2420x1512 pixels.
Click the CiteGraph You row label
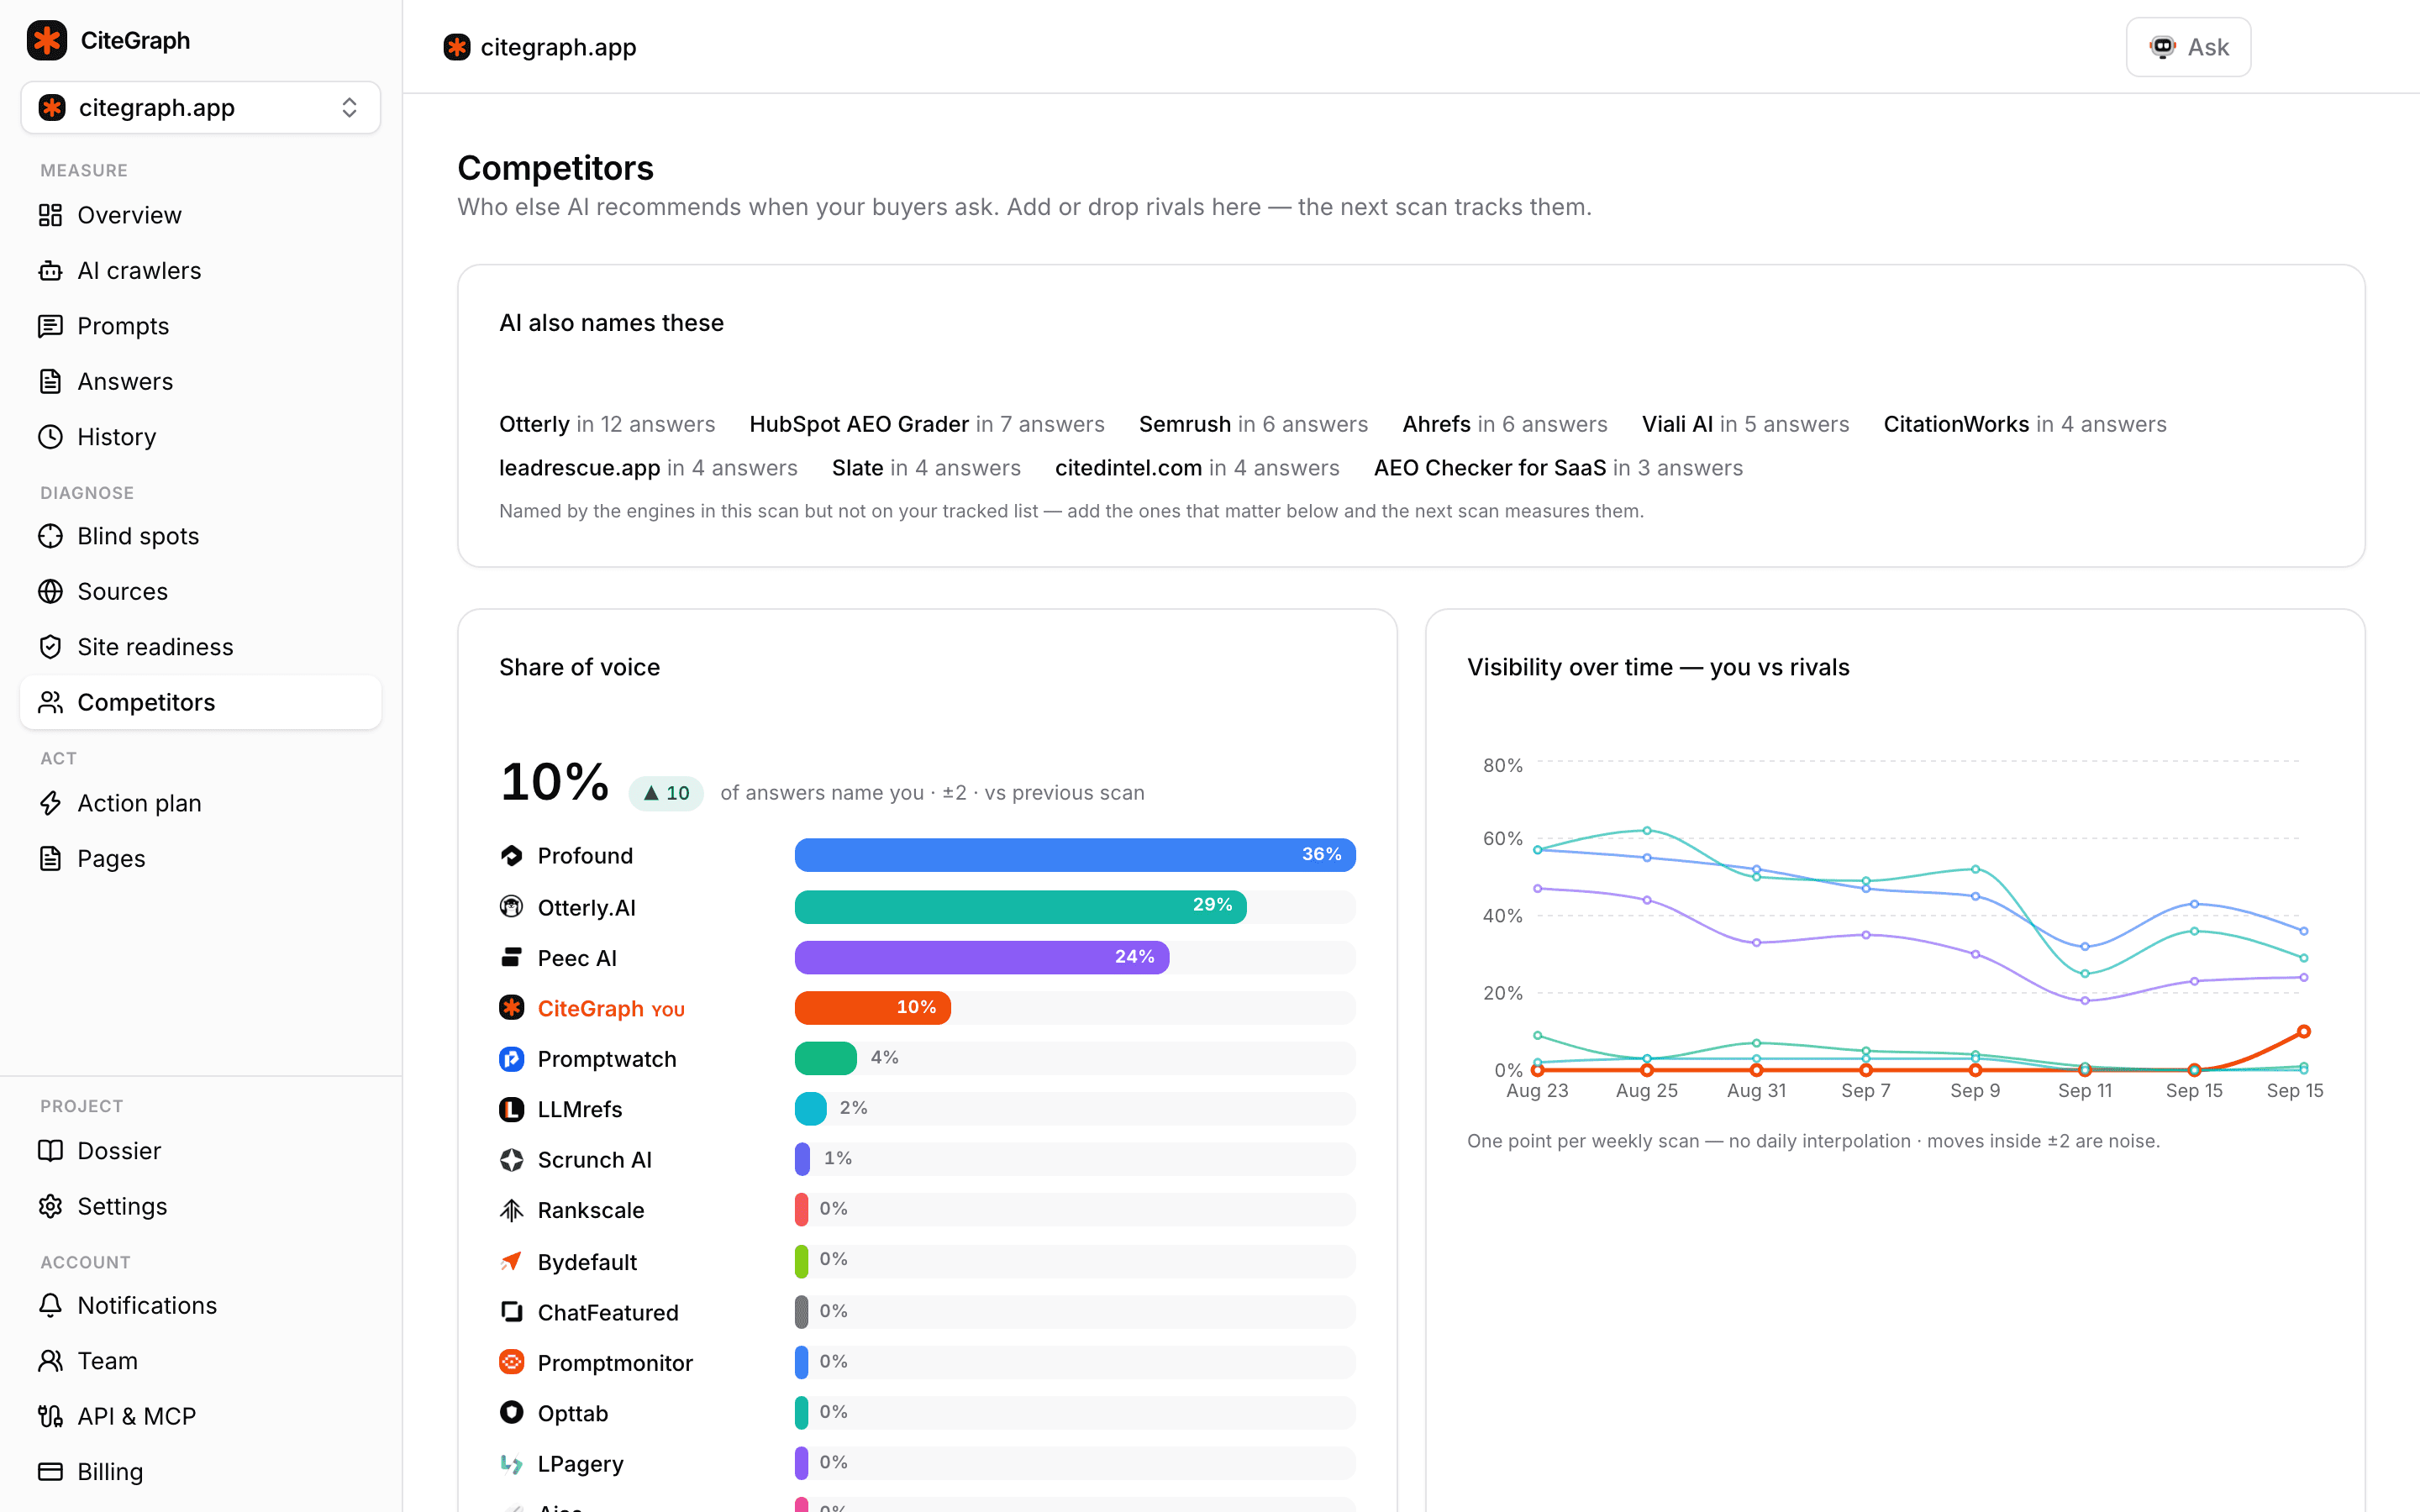point(611,1008)
